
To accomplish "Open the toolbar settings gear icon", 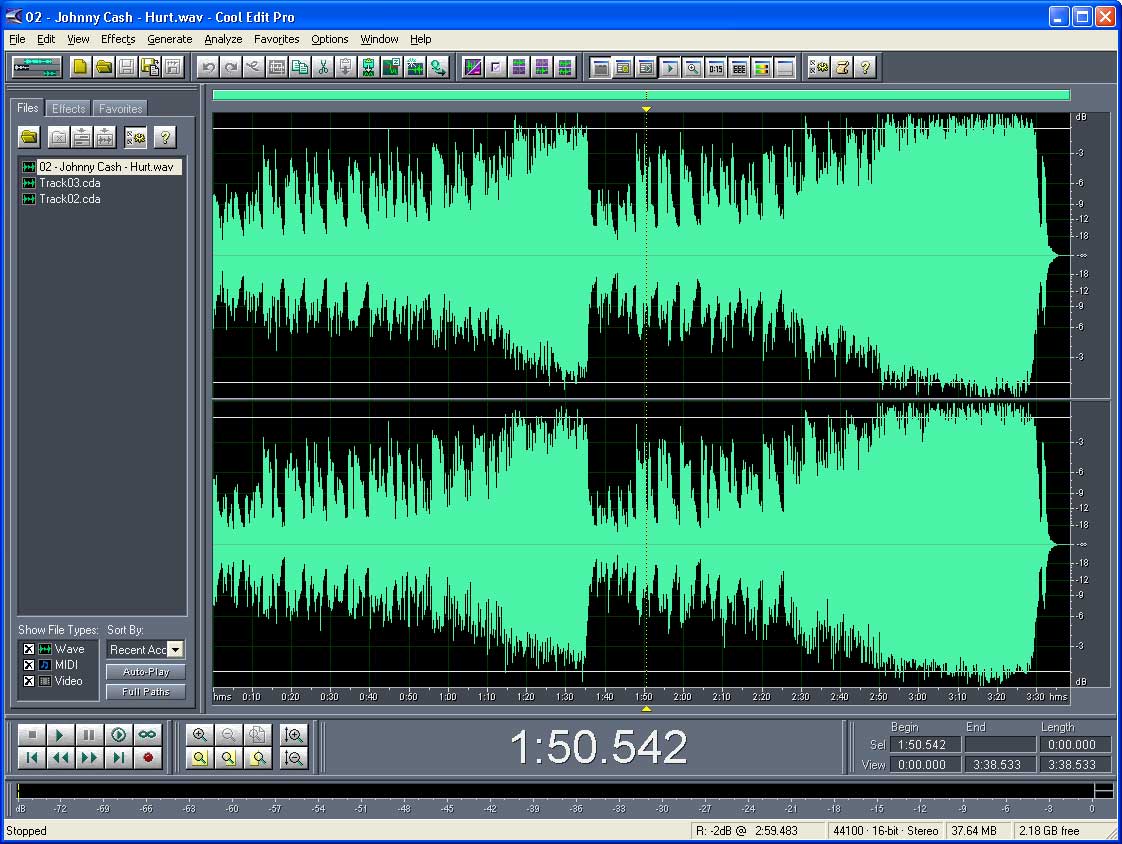I will [x=819, y=67].
